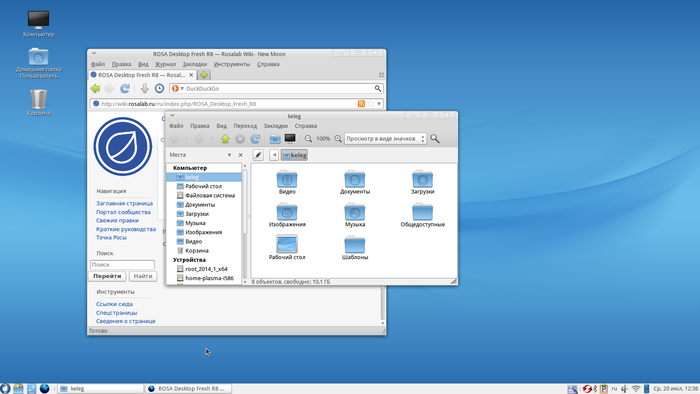Toggle the bookmark star in address bar
The width and height of the screenshot is (700, 394).
(371, 104)
